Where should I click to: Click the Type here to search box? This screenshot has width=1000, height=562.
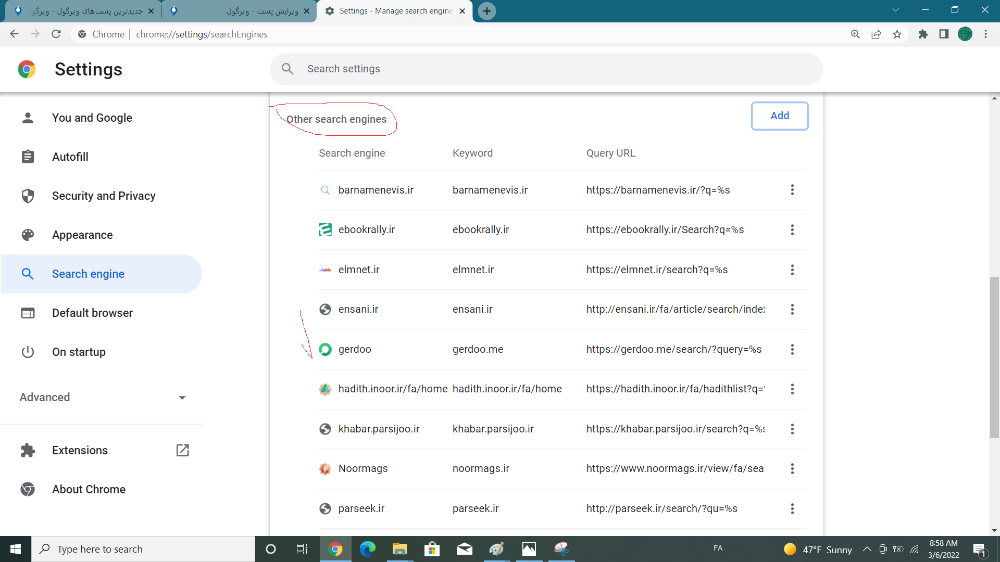point(143,549)
